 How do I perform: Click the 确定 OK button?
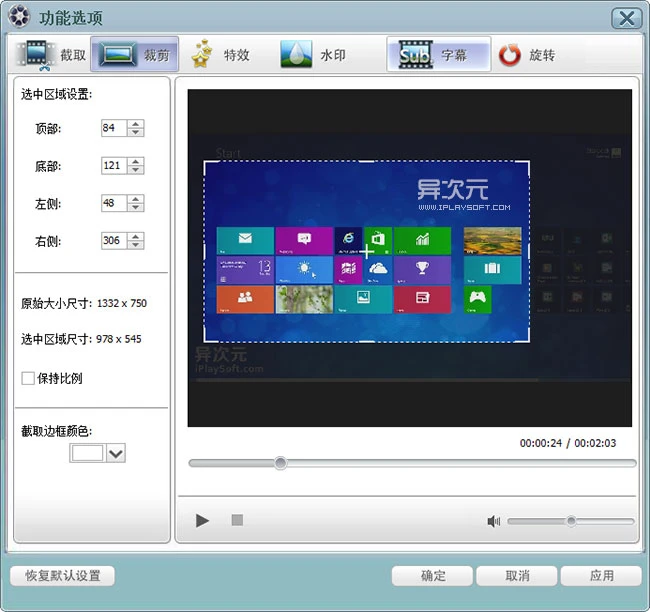pyautogui.click(x=432, y=576)
